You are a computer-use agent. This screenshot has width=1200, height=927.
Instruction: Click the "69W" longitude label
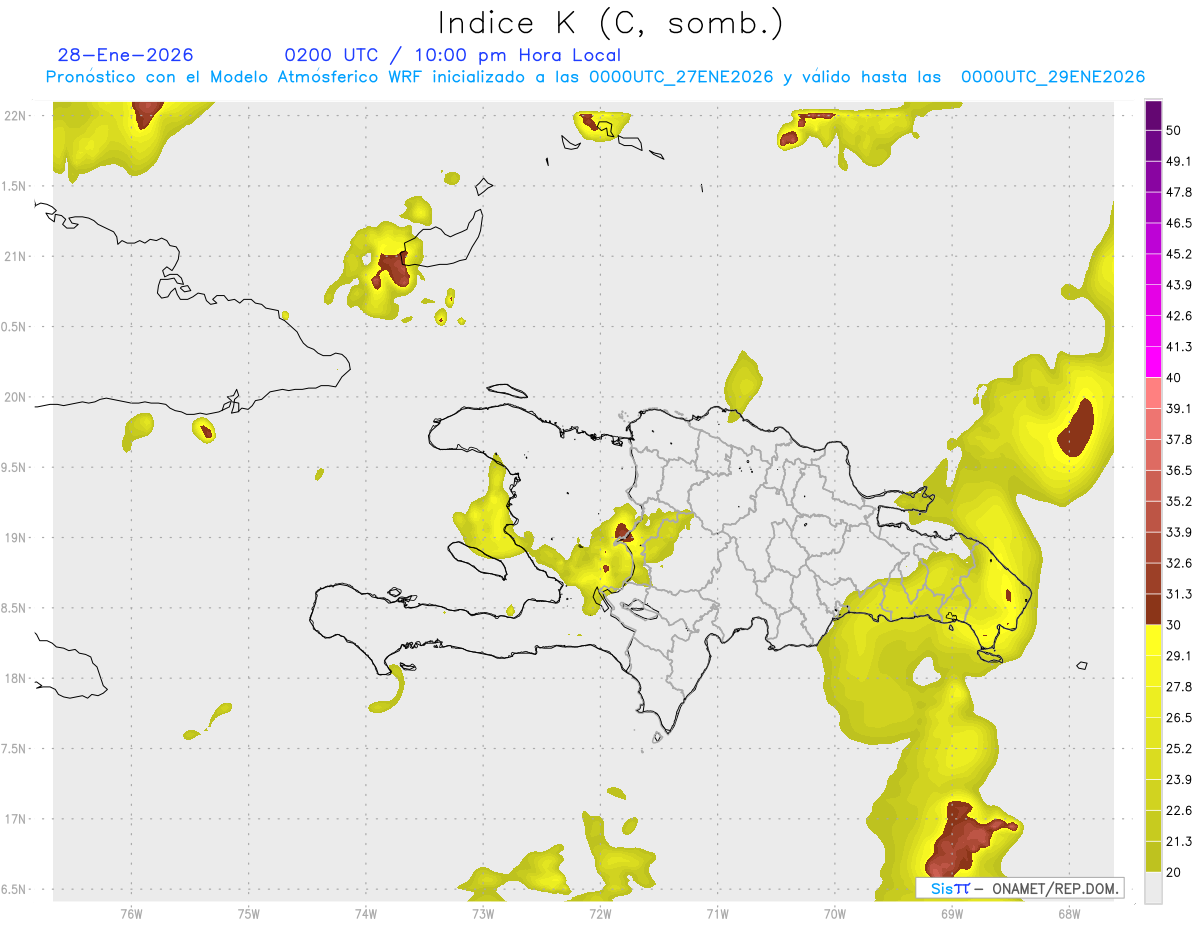click(x=951, y=913)
